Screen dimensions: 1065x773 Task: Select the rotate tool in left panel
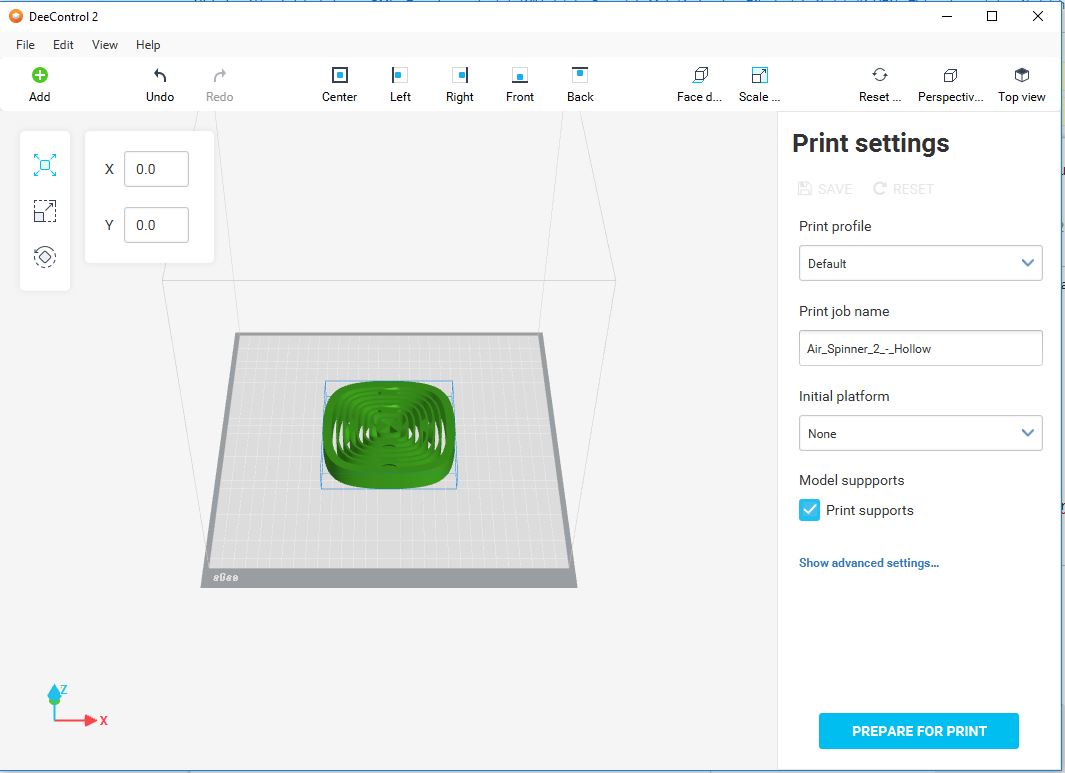tap(45, 257)
